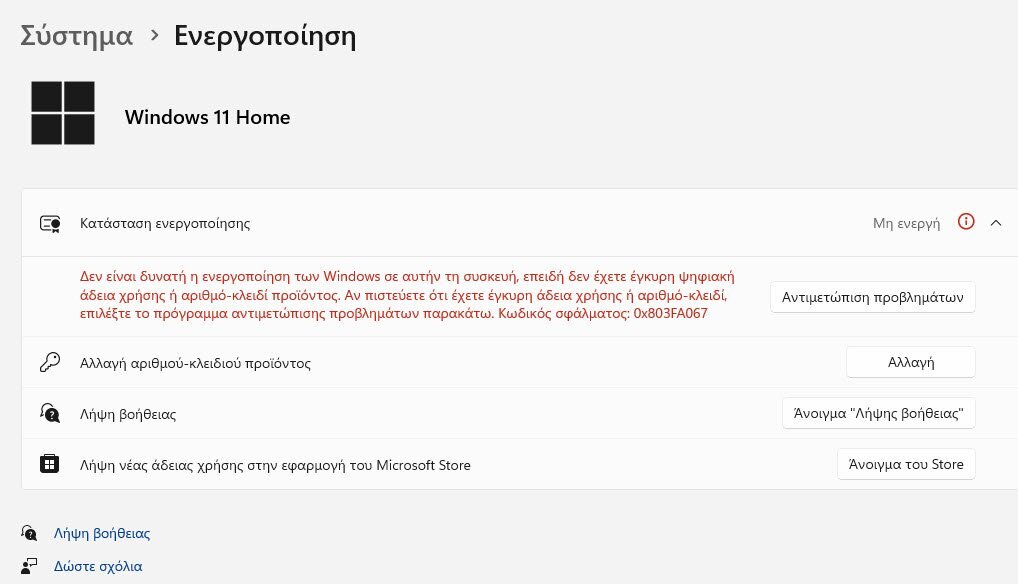Click the Μη ενεργή status text
The image size is (1018, 584).
tap(906, 223)
